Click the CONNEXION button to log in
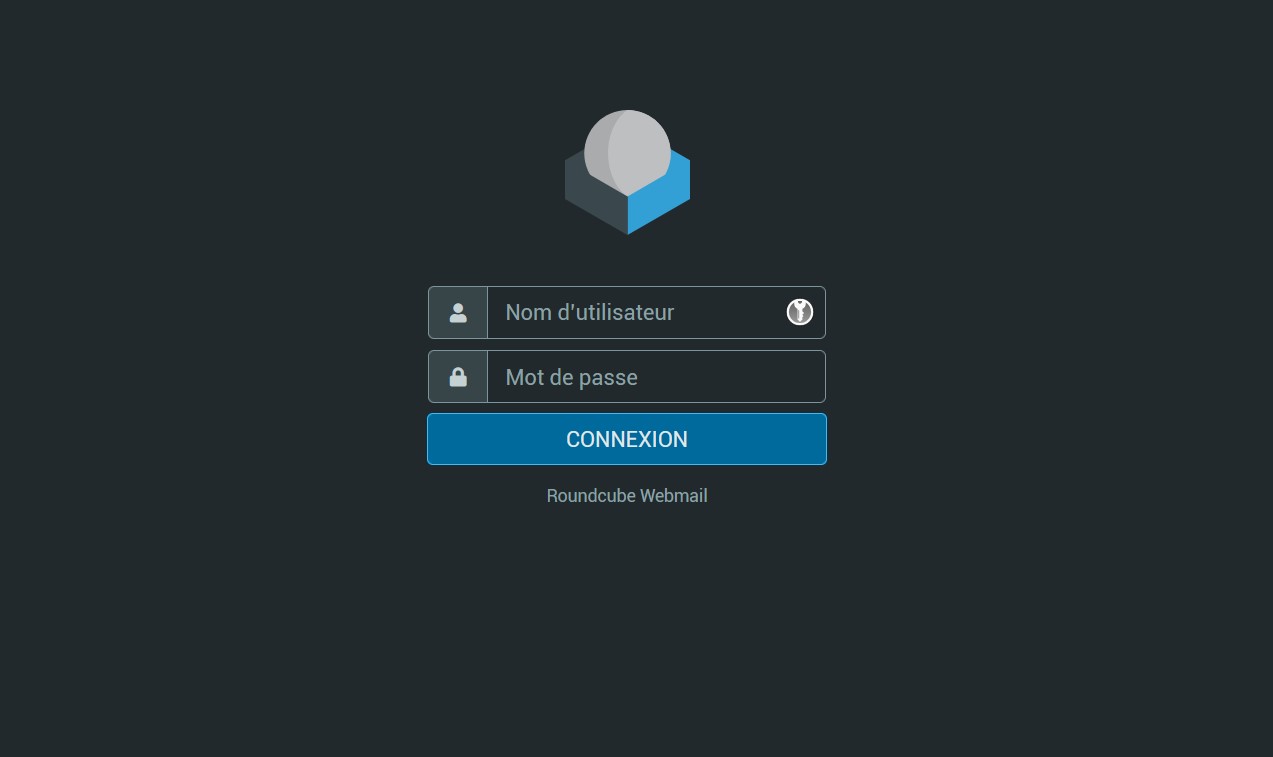This screenshot has width=1273, height=757. [x=627, y=439]
